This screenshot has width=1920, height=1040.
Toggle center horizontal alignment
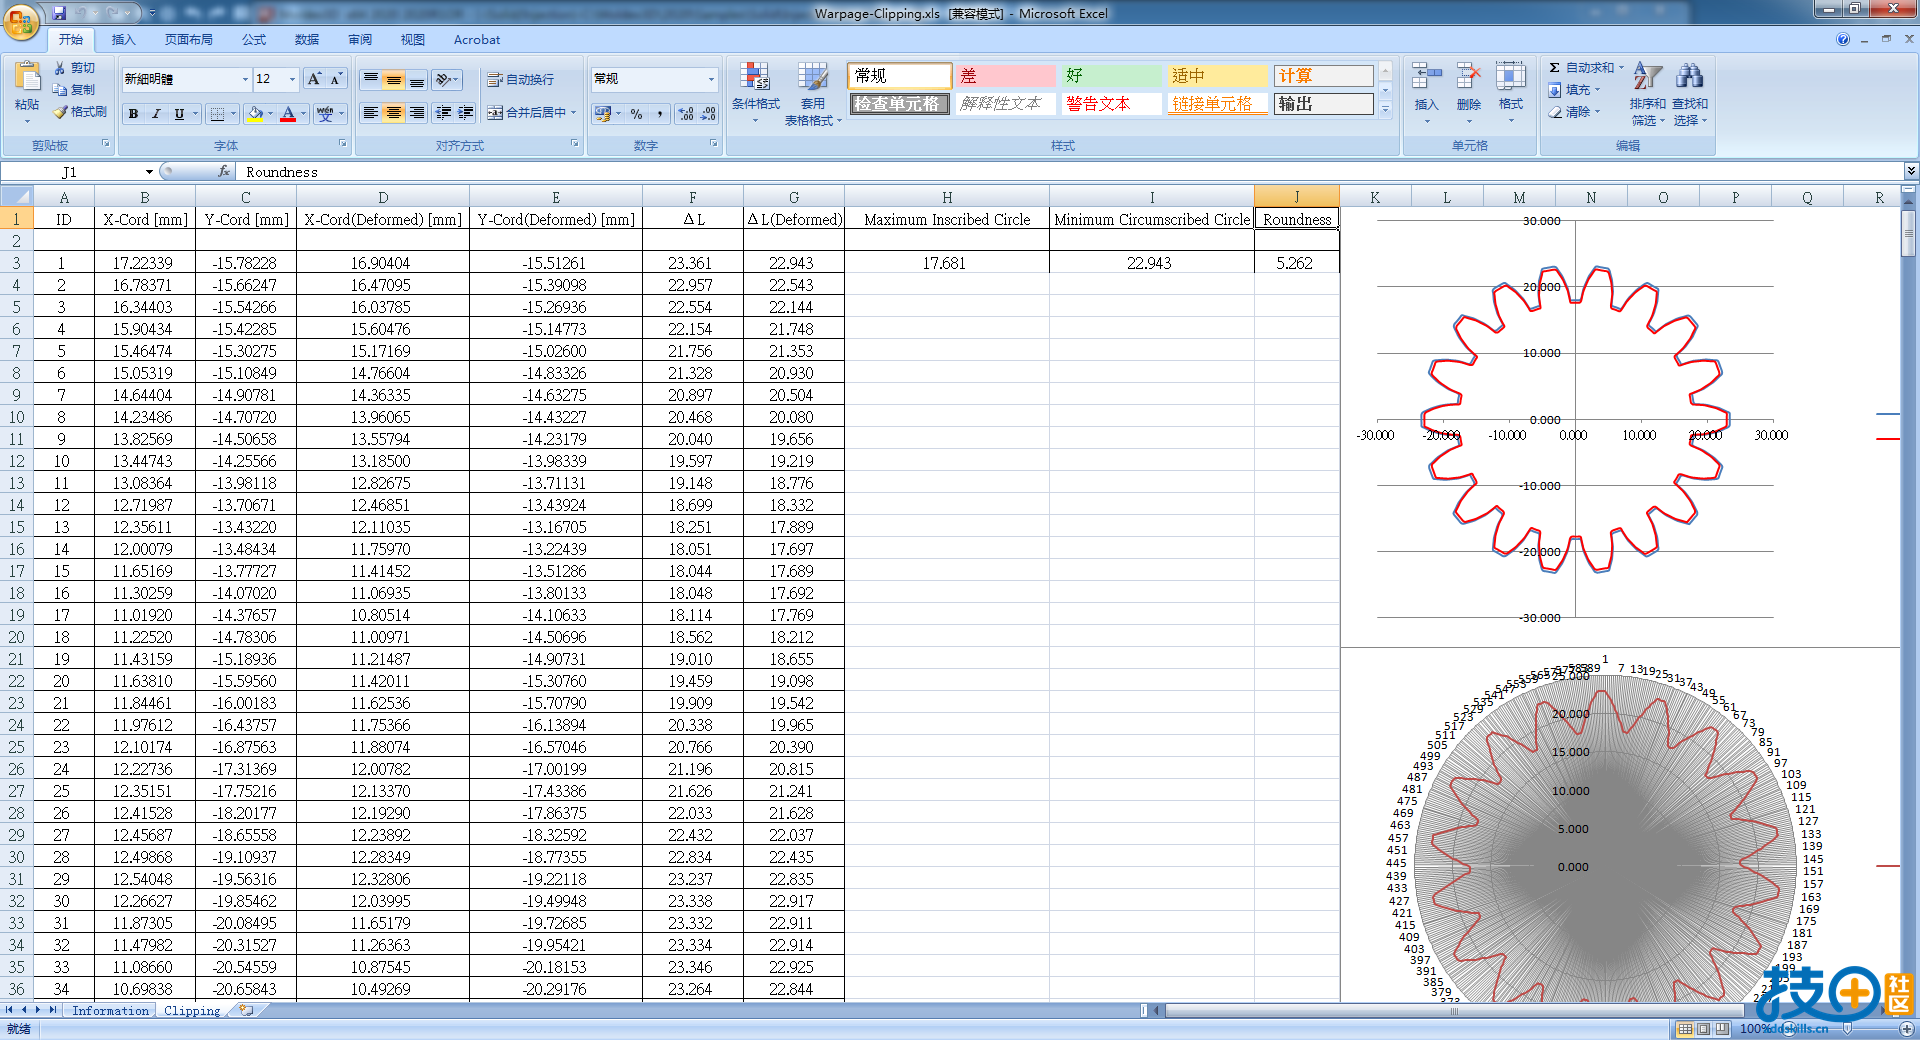pos(394,113)
